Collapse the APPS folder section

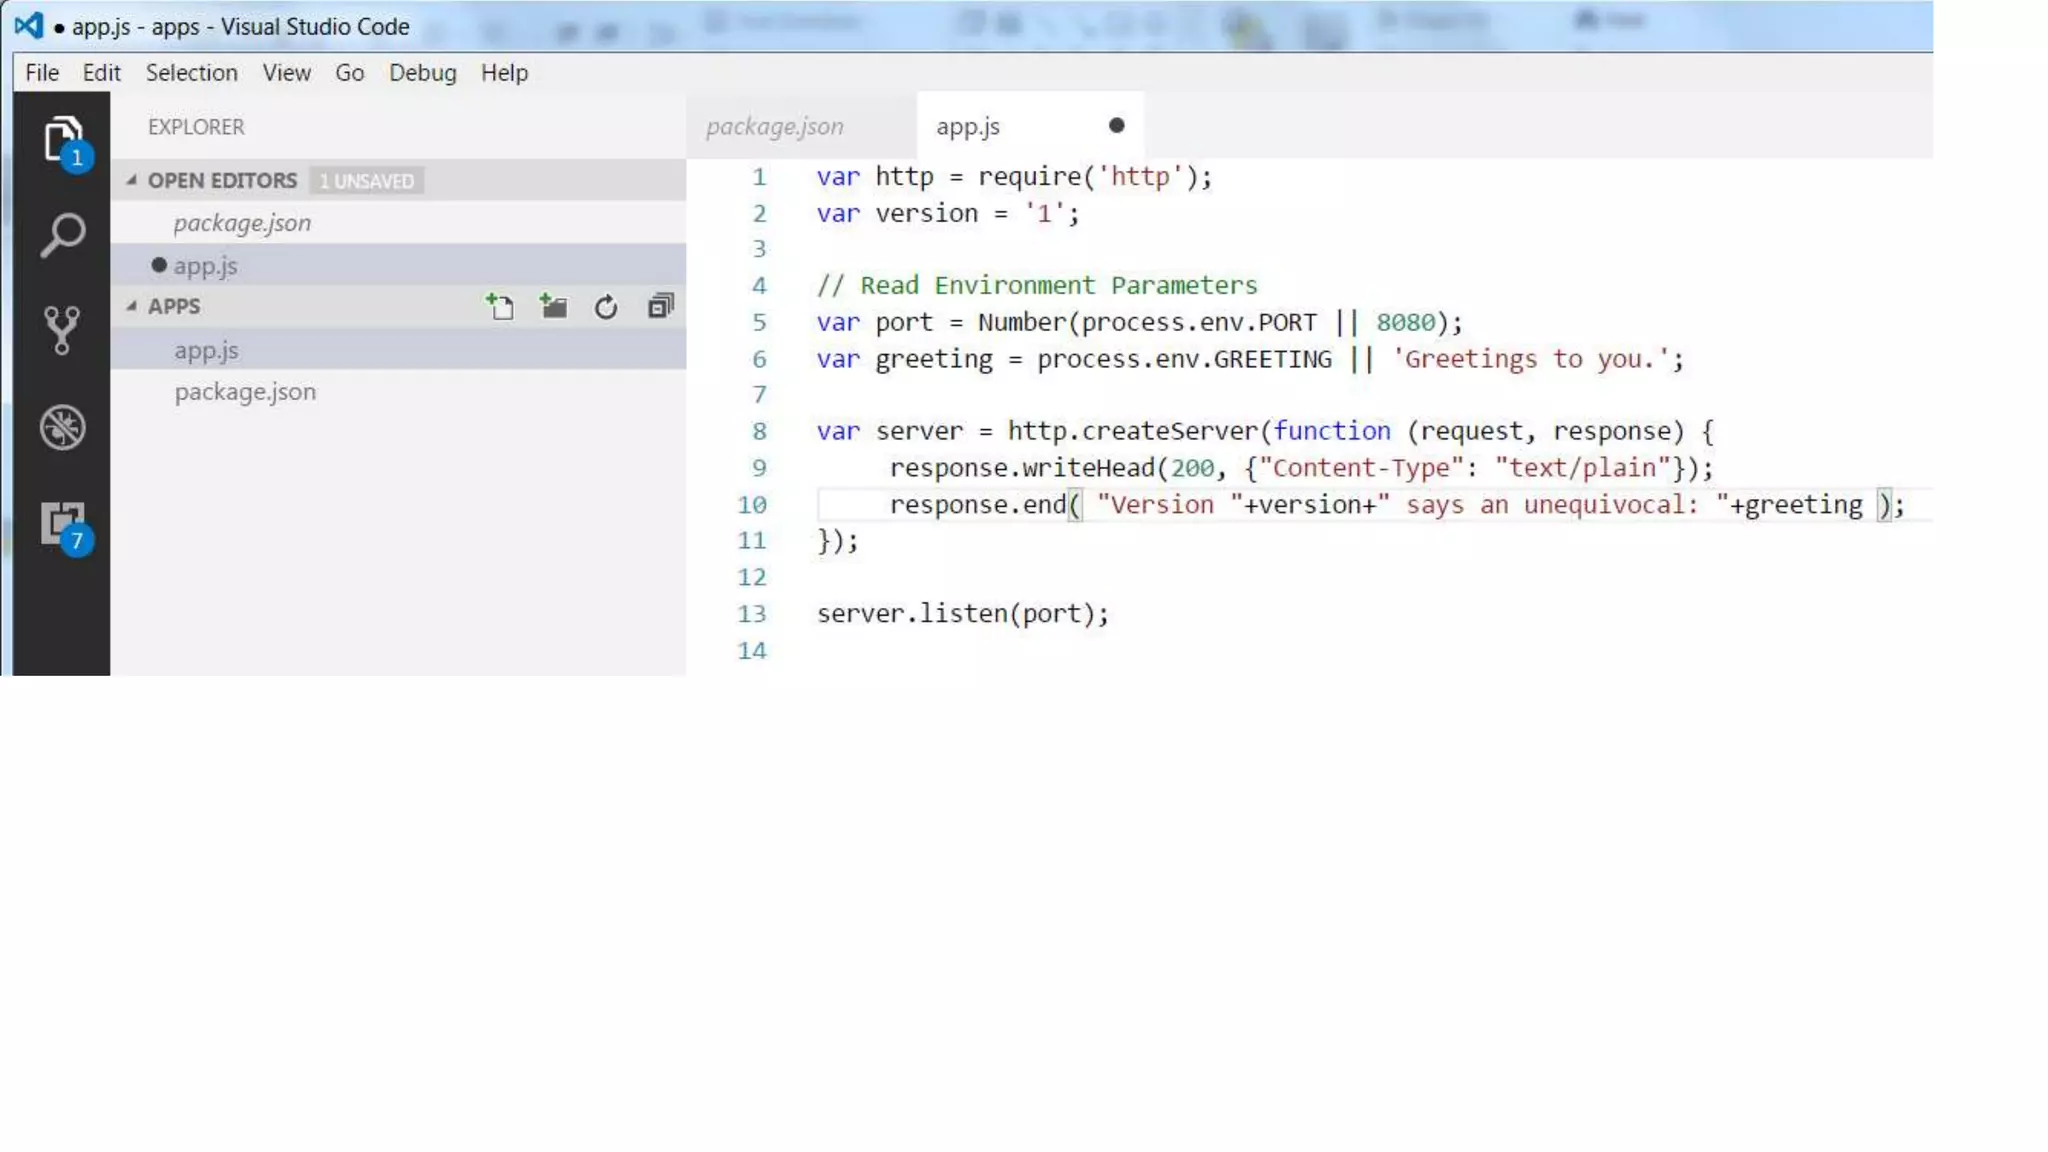[x=131, y=306]
